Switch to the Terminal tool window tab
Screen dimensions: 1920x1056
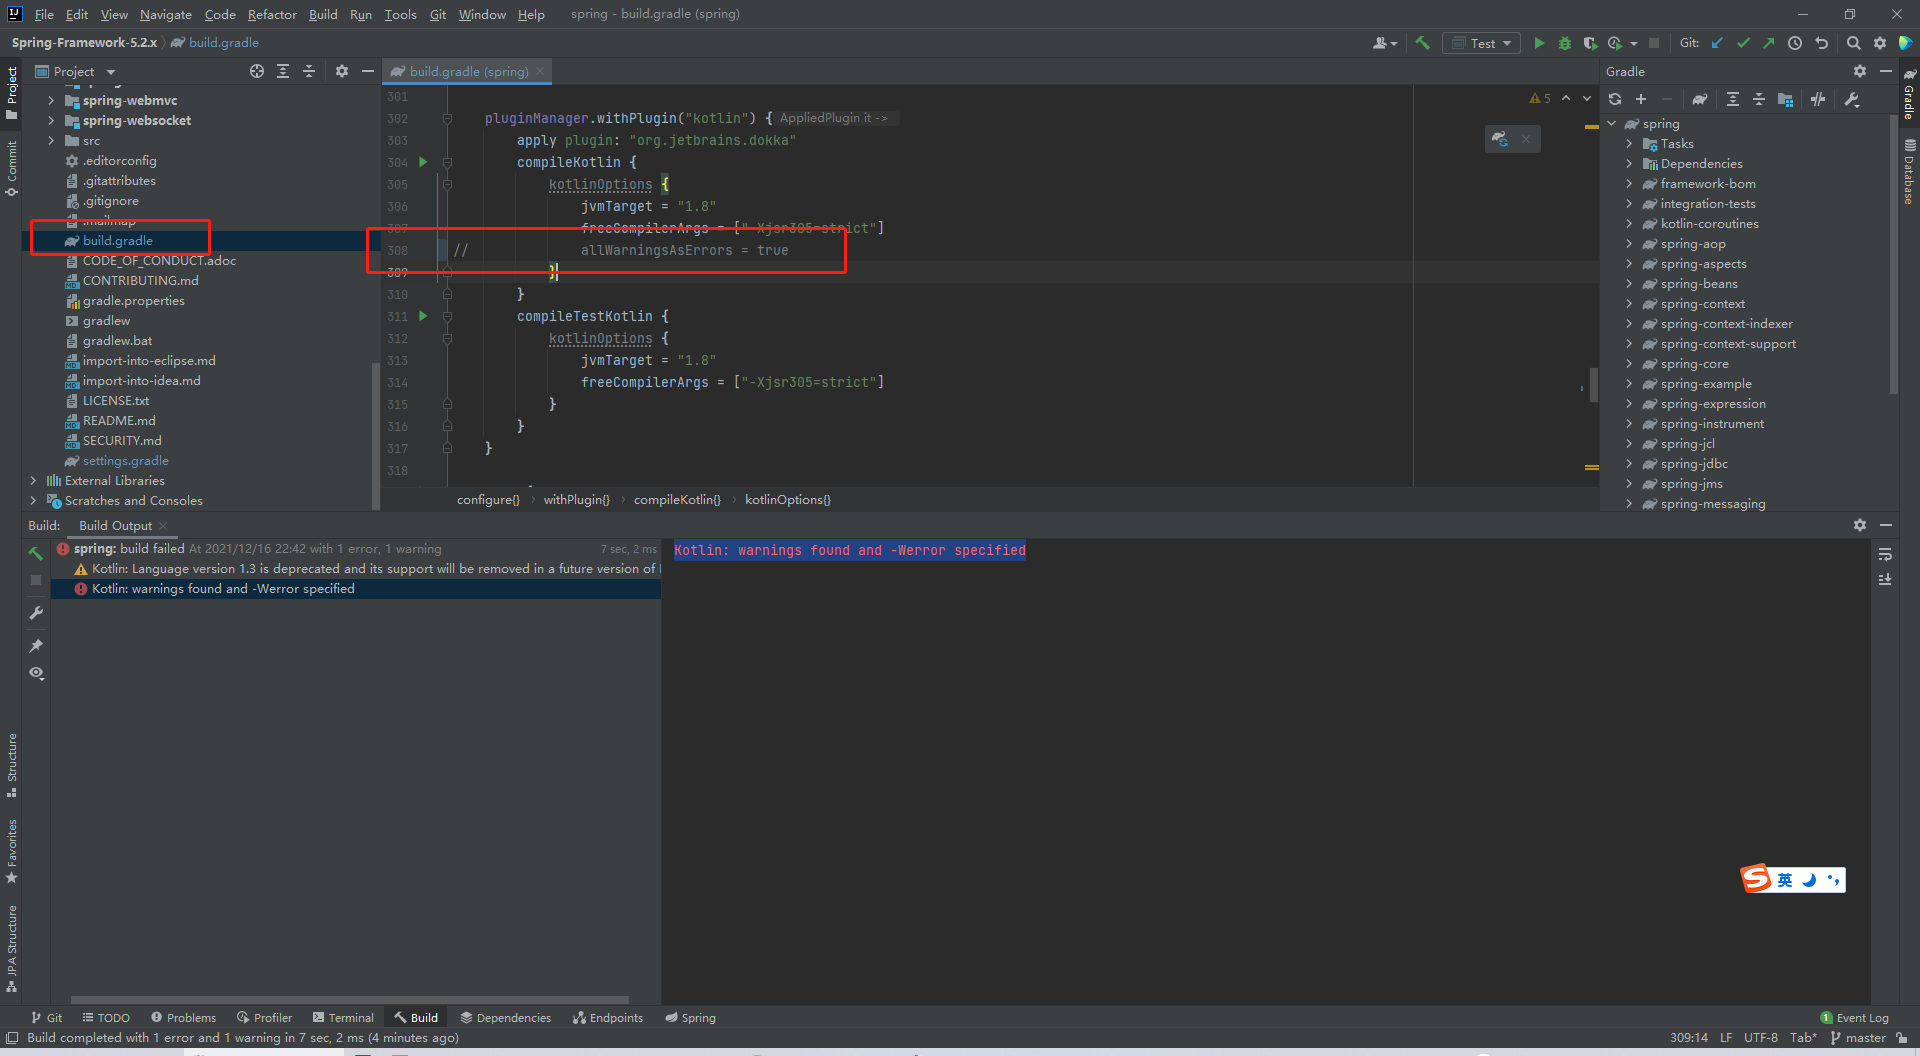343,1017
